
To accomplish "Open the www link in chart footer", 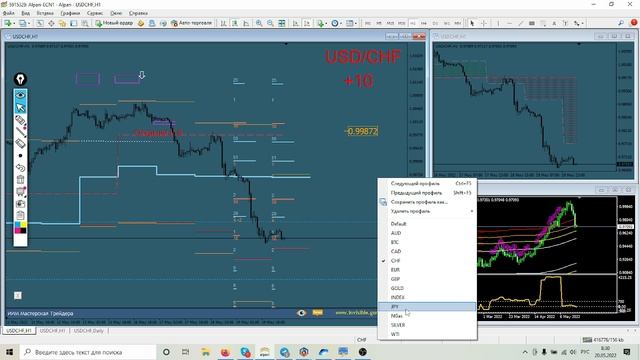I will (x=356, y=313).
